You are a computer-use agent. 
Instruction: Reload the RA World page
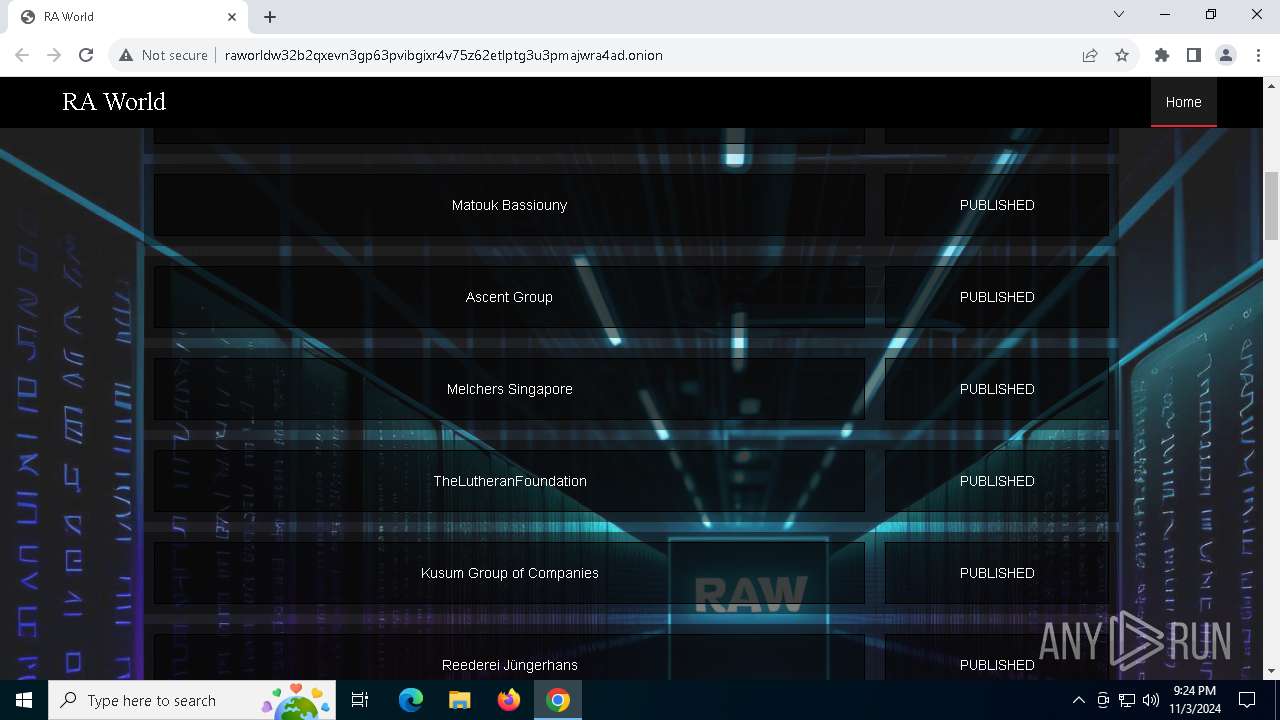[x=86, y=55]
